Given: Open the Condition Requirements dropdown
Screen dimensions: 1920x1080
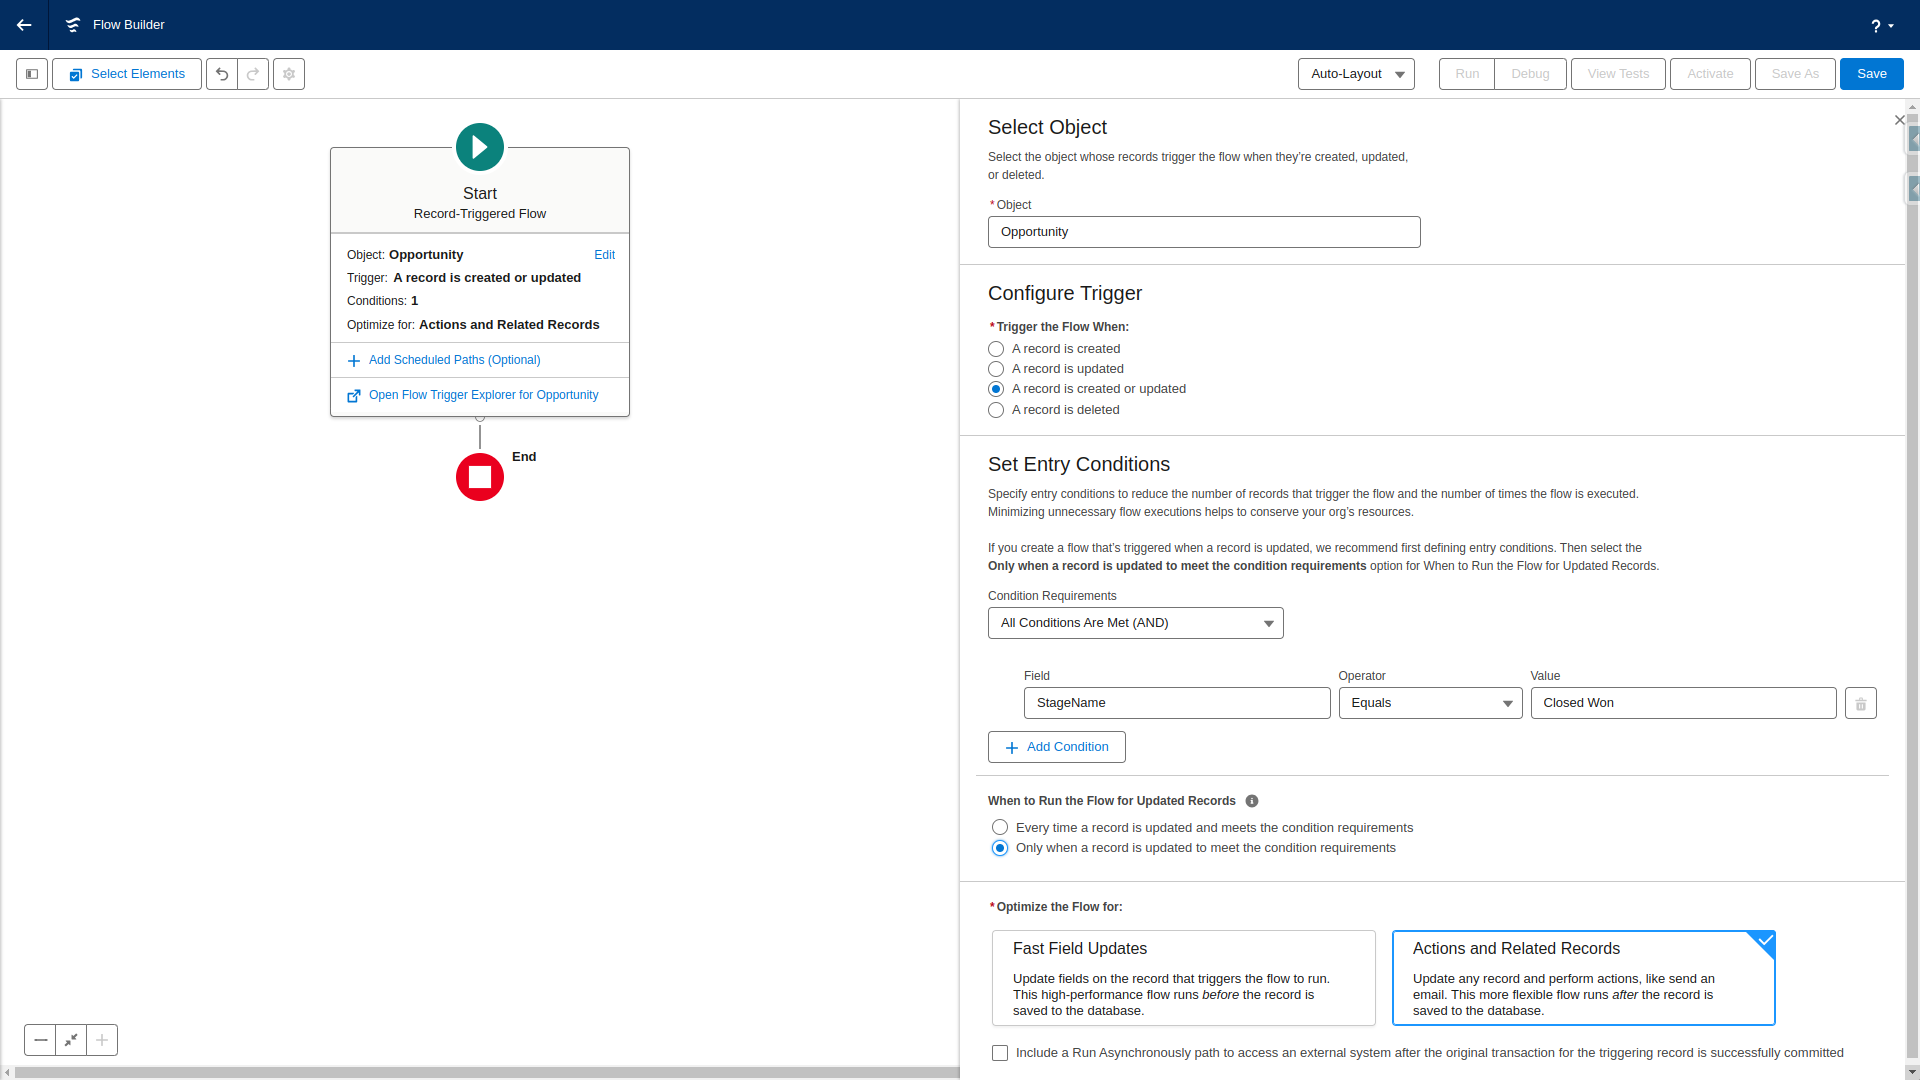Looking at the screenshot, I should point(1135,622).
